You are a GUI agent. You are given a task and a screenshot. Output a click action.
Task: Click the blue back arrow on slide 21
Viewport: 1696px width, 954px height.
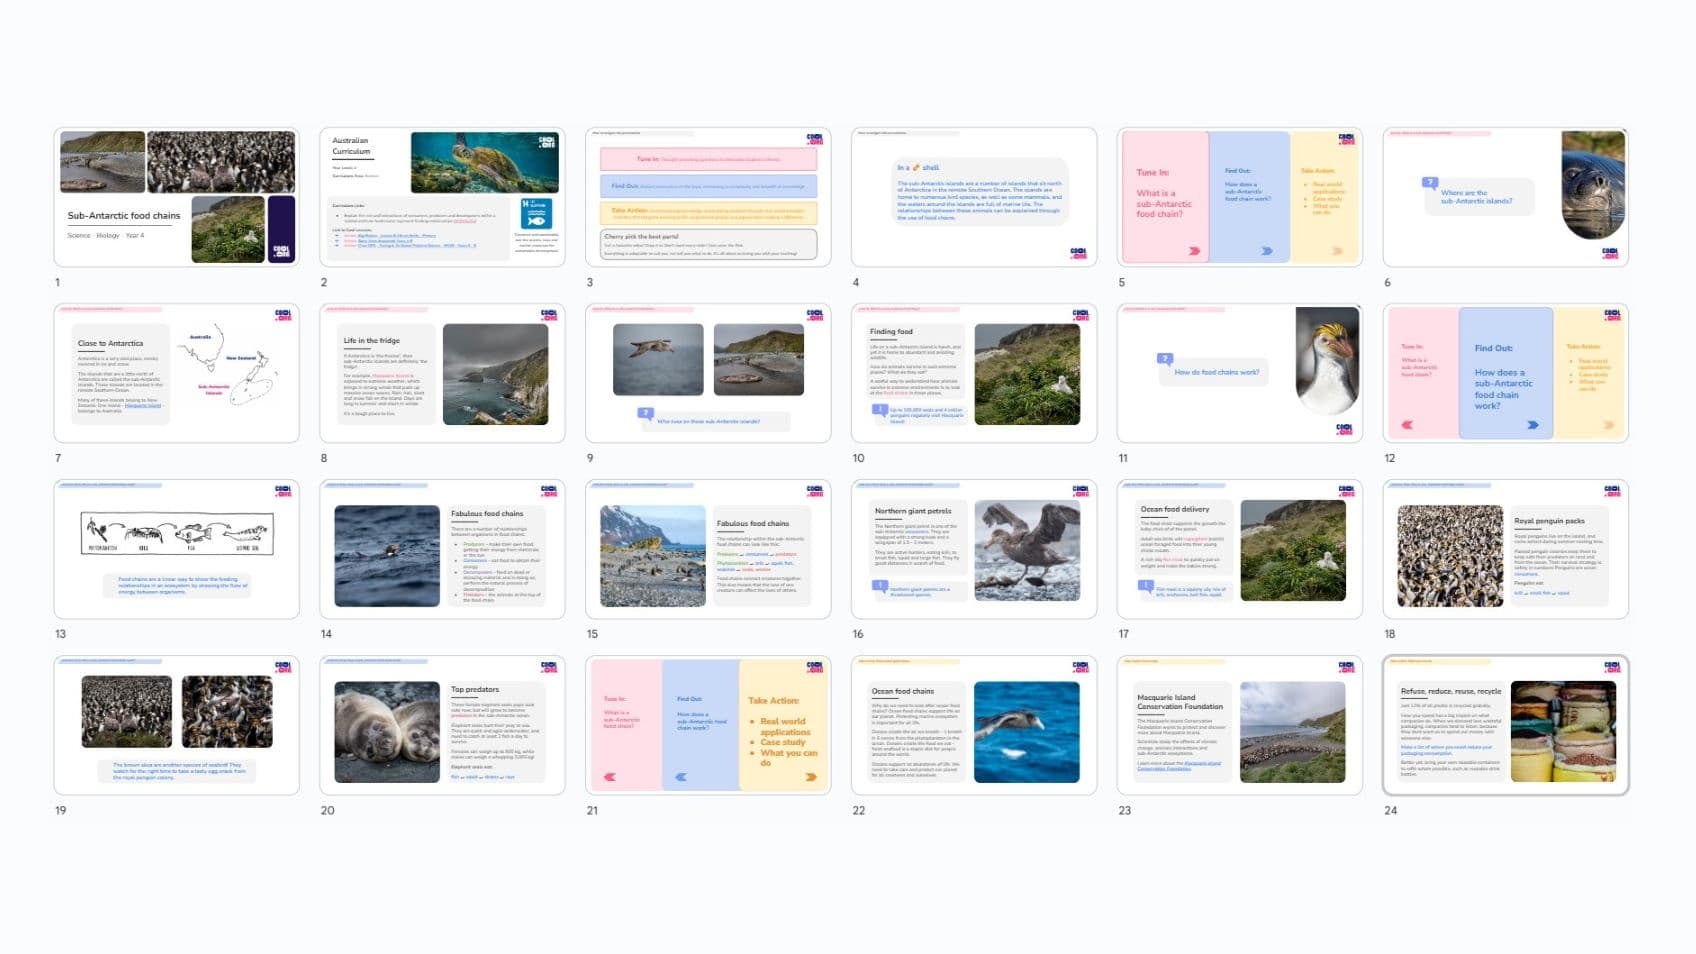679,776
